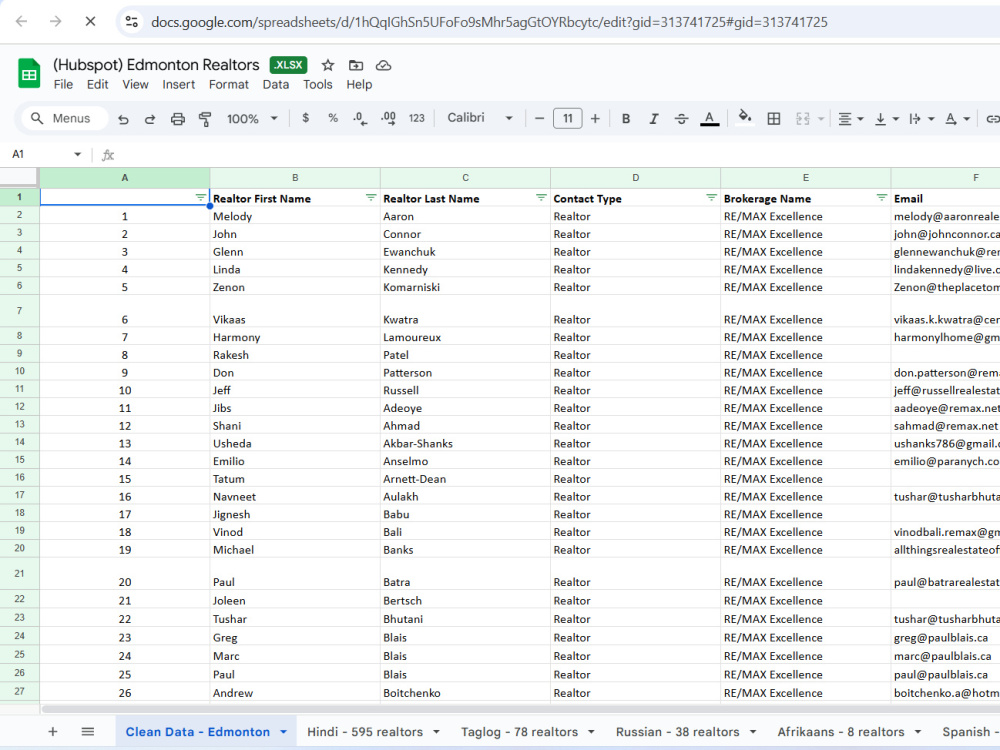
Task: Click the redo arrow in toolbar
Action: coord(150,119)
